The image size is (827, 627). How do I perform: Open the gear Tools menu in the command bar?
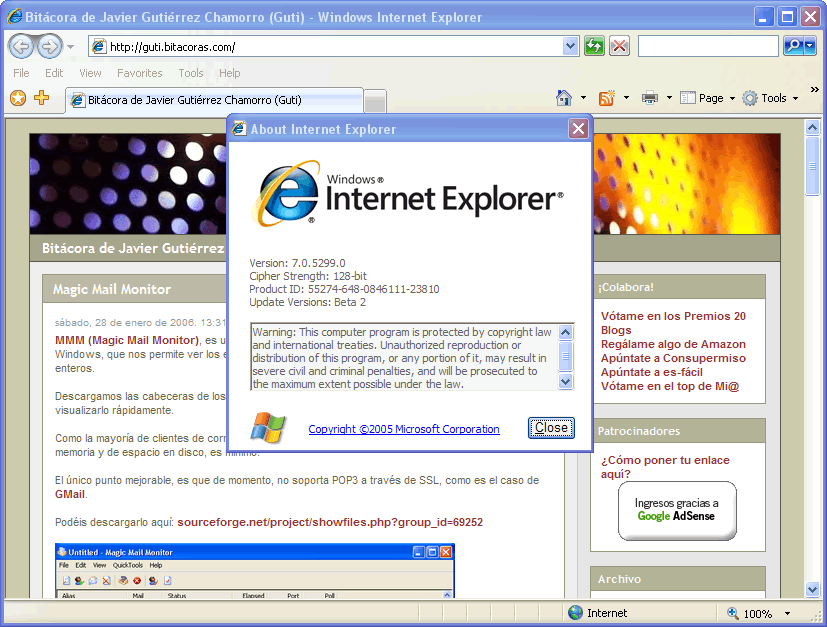(x=770, y=98)
